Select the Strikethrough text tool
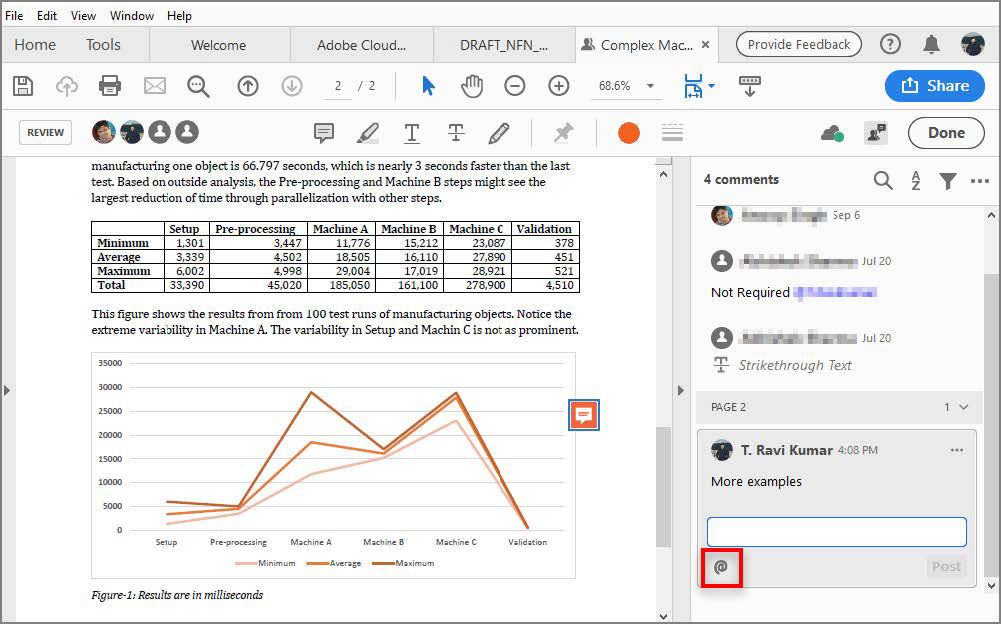The width and height of the screenshot is (1001, 624). pos(456,133)
